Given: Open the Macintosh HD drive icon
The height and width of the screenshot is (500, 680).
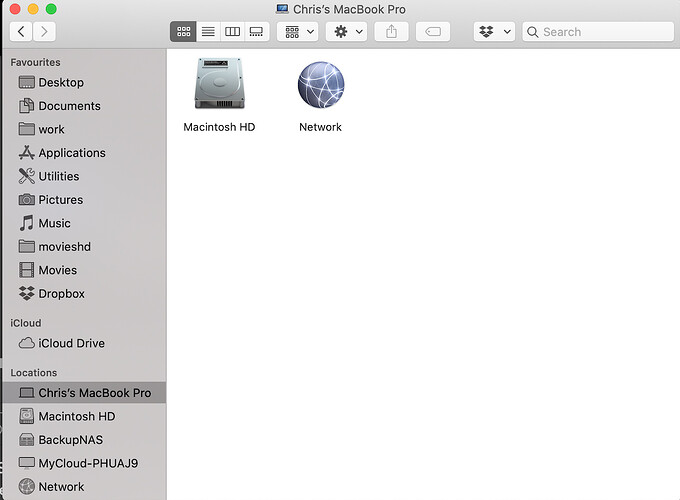Looking at the screenshot, I should [219, 85].
